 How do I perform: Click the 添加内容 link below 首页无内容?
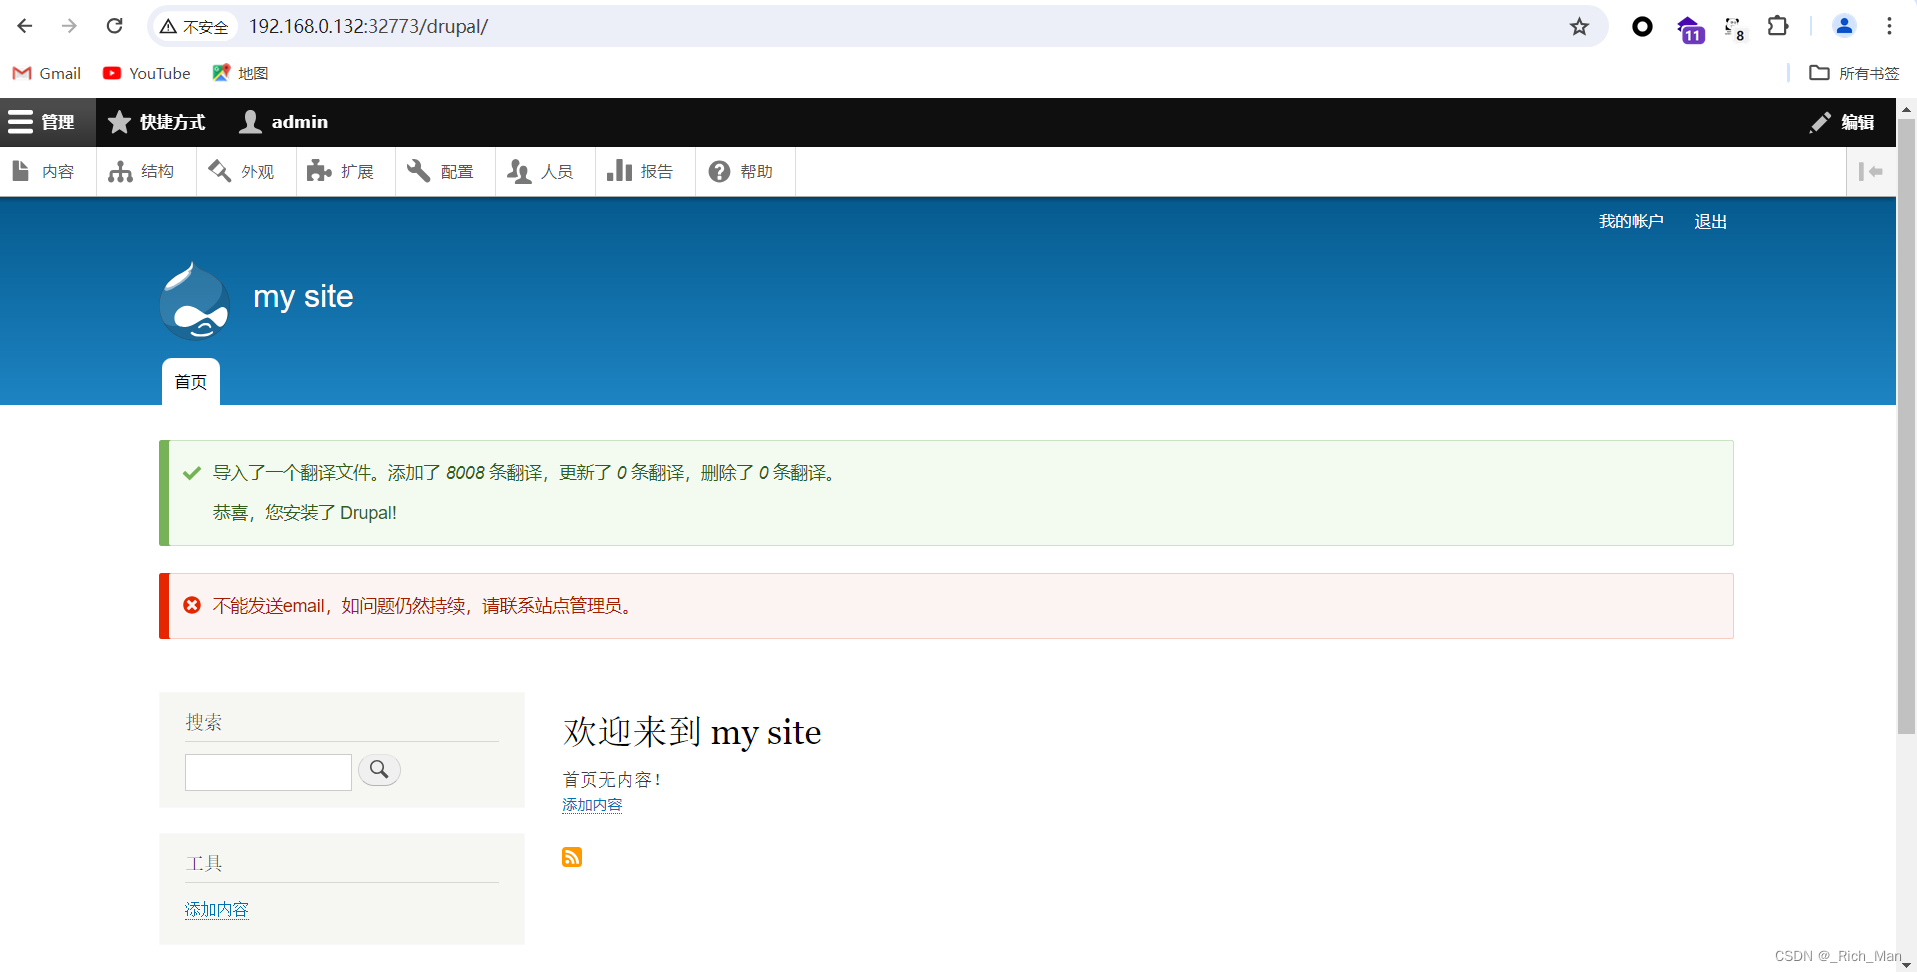pos(591,804)
